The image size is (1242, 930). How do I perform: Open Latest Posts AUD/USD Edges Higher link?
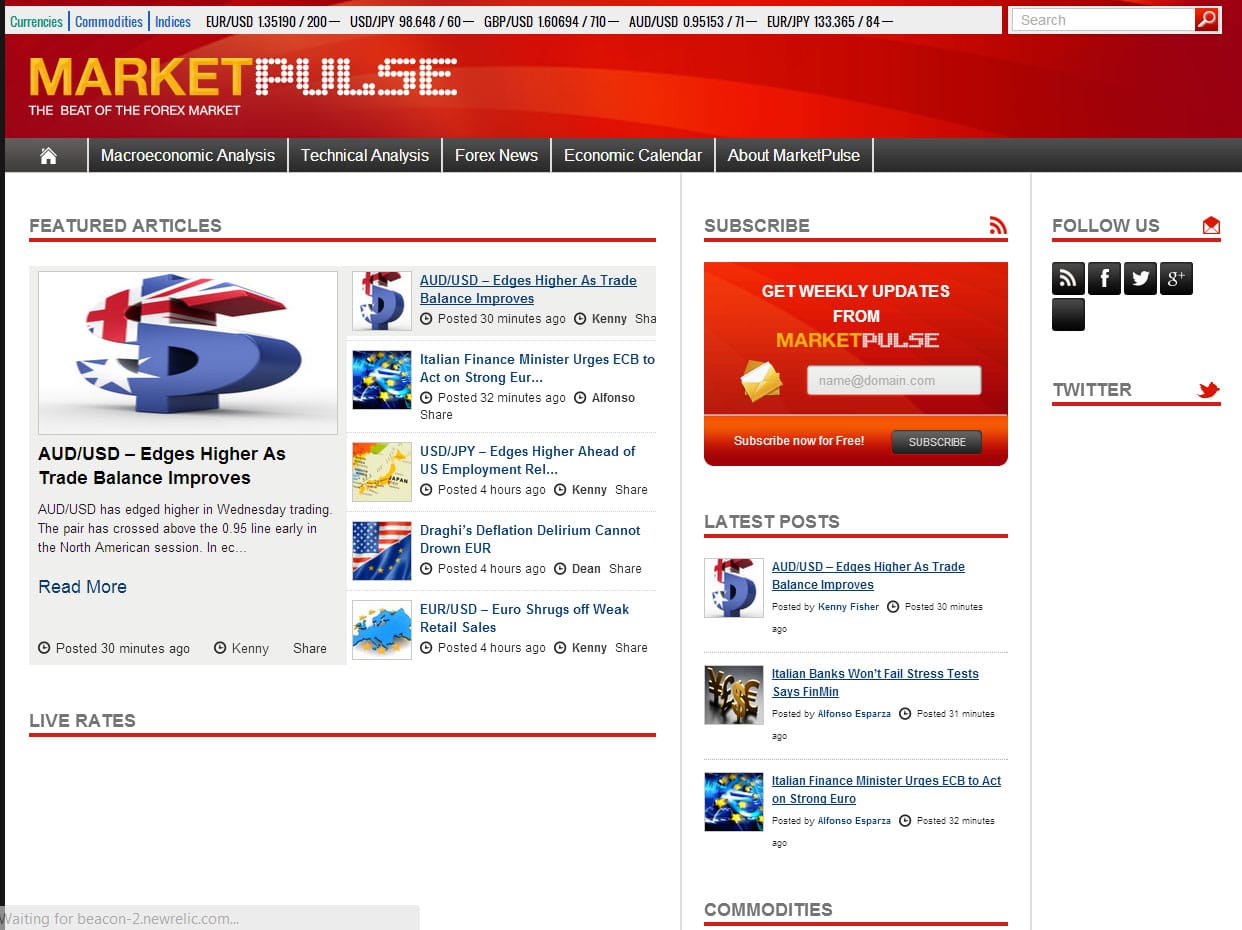[x=868, y=575]
